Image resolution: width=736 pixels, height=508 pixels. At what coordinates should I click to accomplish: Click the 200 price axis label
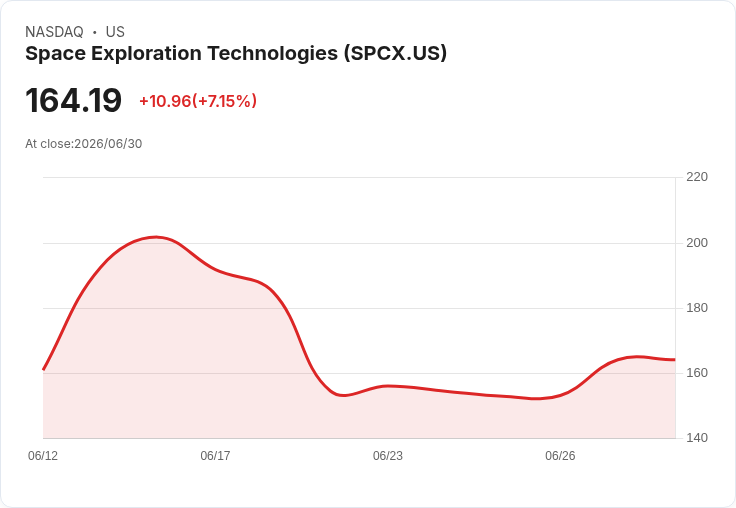click(x=697, y=243)
